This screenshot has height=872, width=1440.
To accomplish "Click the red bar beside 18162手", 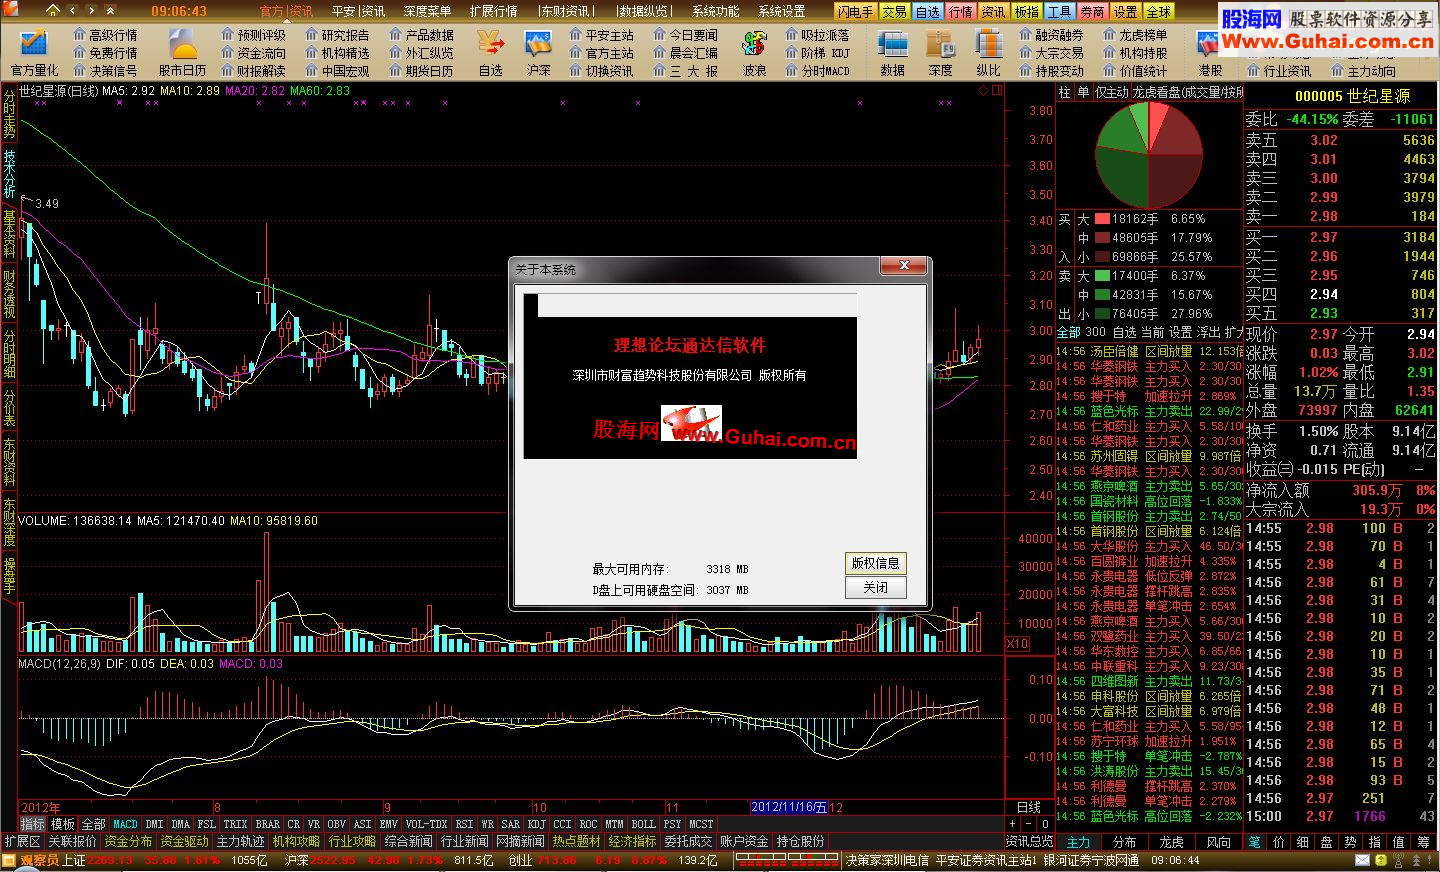I will pyautogui.click(x=1102, y=218).
